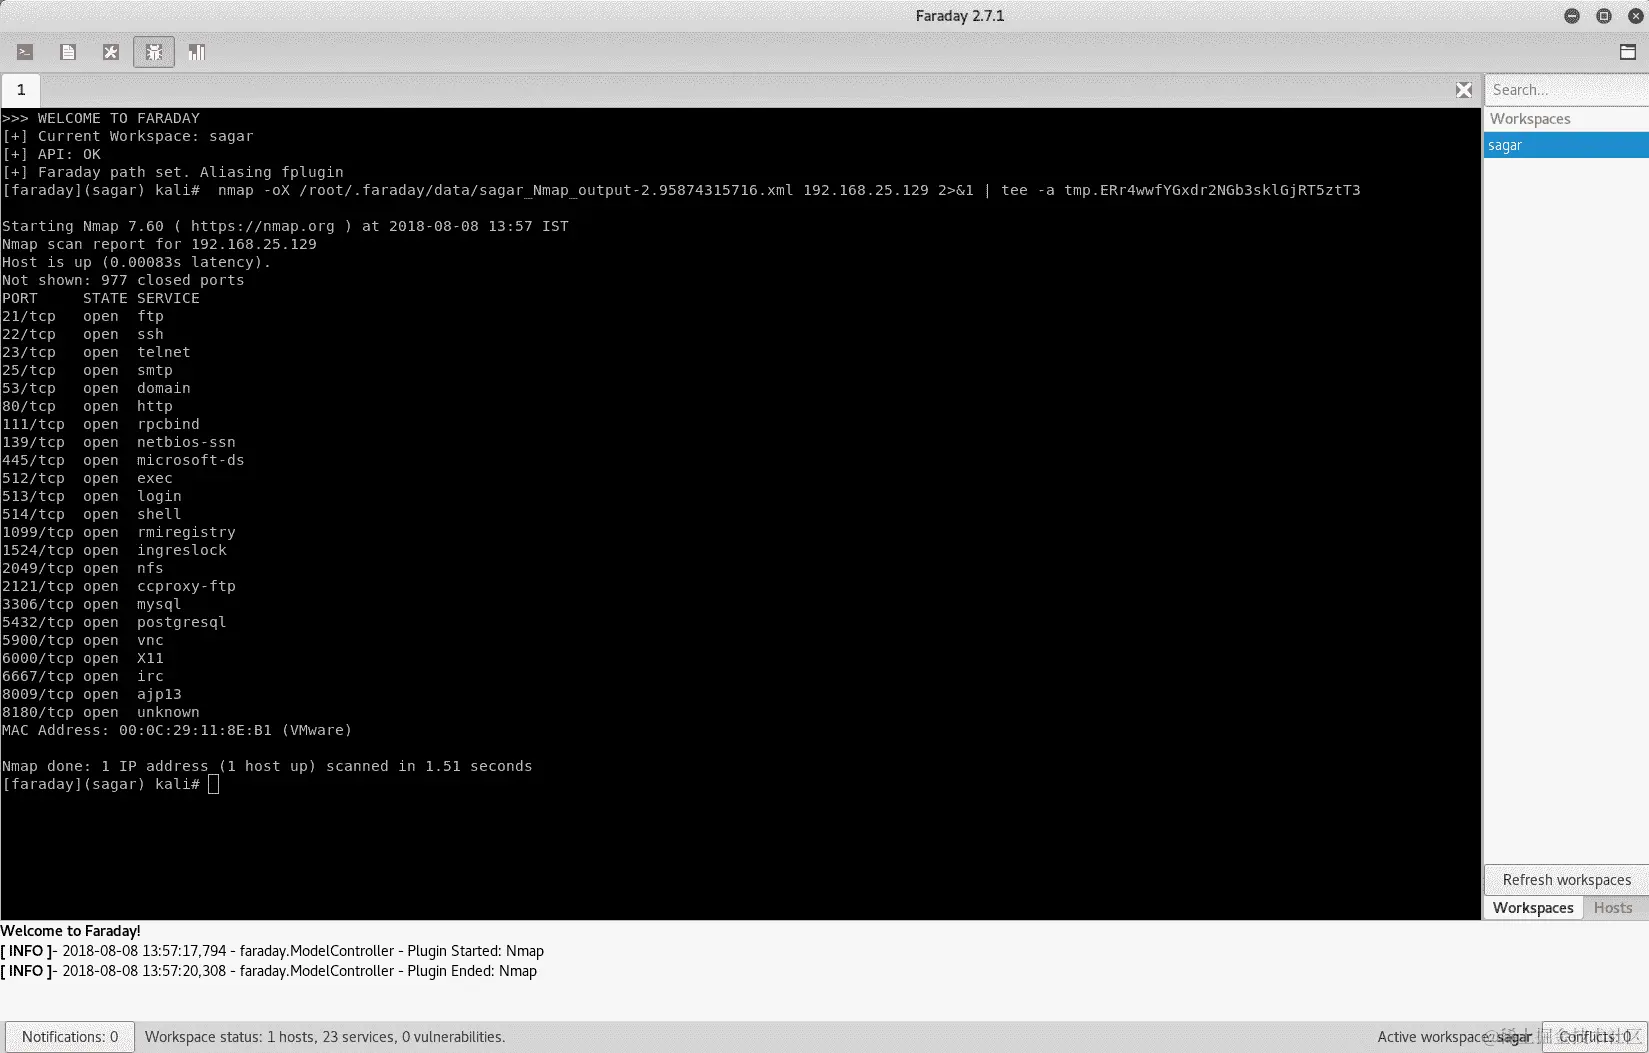Screen dimensions: 1649x1053
Task: Select the sagar workspace row
Action: pos(1566,145)
